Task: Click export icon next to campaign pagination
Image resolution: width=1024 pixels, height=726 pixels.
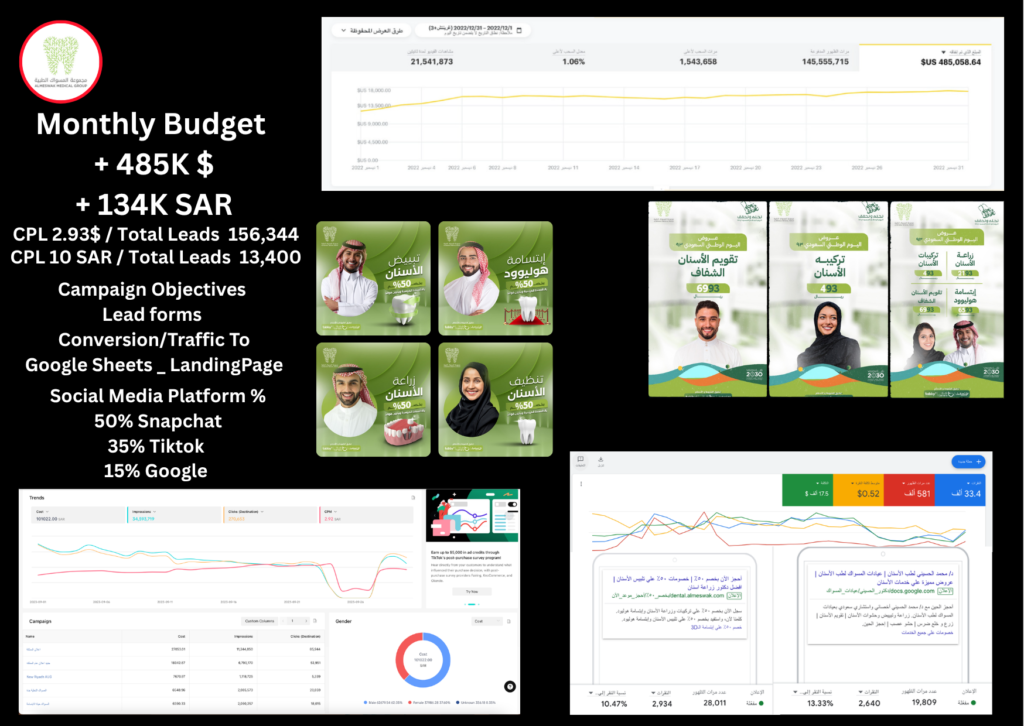Action: tap(314, 621)
